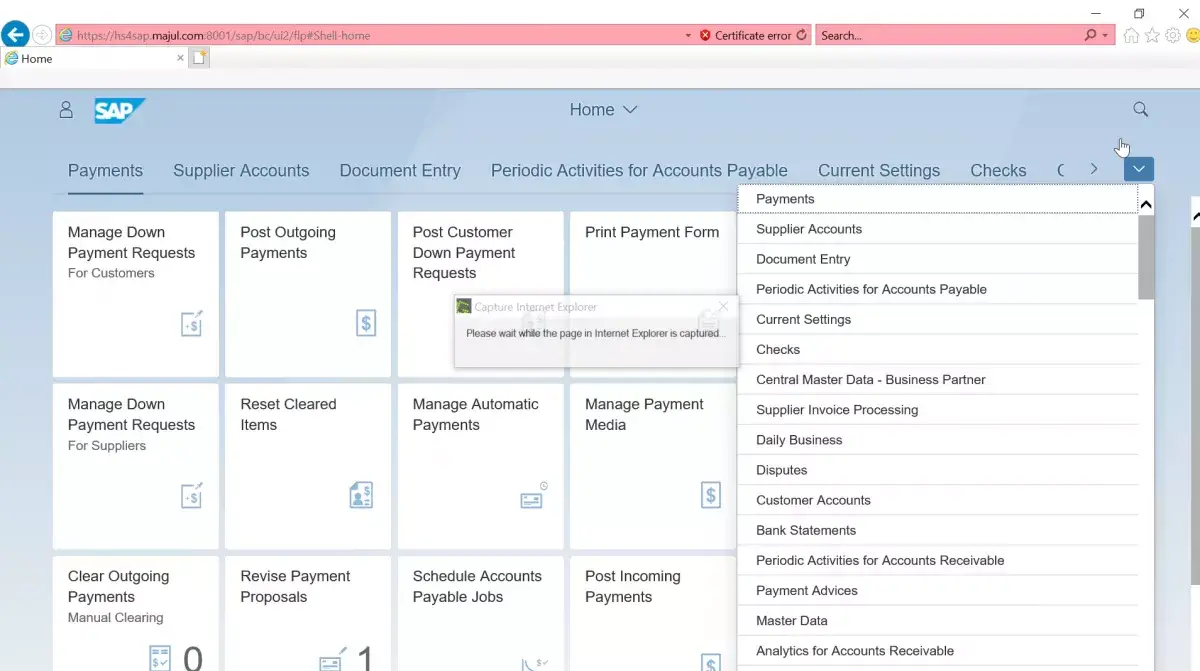
Task: Click icon on Reset Cleared Items tile
Action: coord(361,494)
